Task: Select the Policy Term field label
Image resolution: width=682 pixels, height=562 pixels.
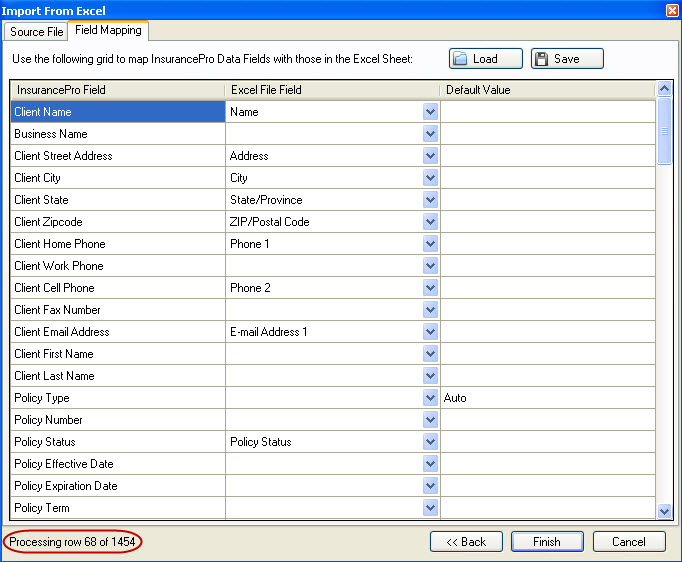Action: coord(42,508)
